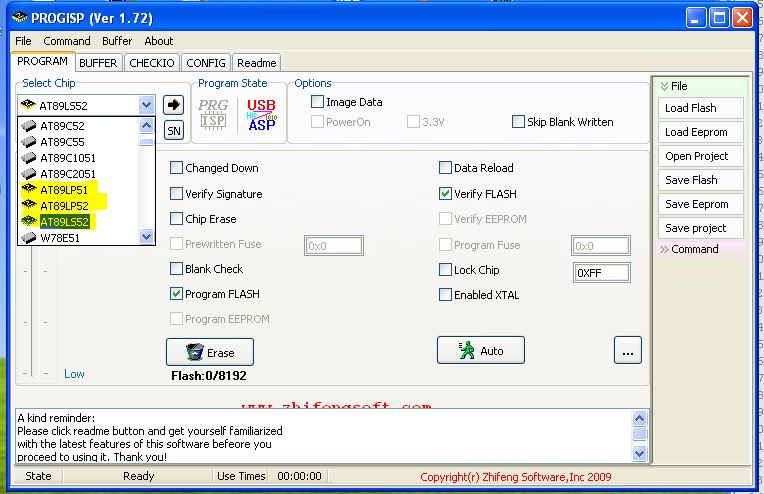The image size is (764, 494).
Task: Open the Buffer menu
Action: coord(117,41)
